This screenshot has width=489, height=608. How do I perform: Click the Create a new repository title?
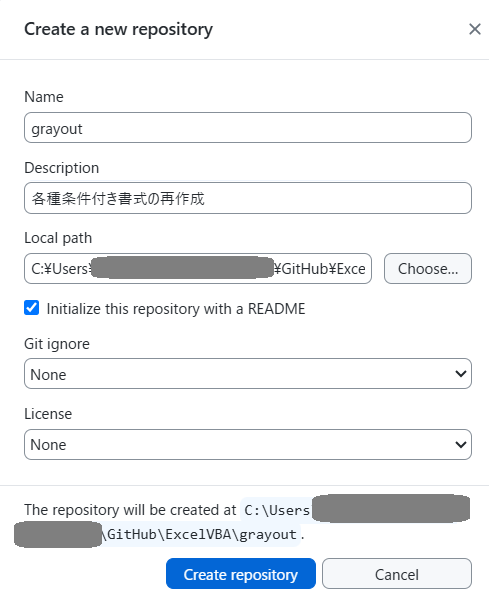point(119,29)
